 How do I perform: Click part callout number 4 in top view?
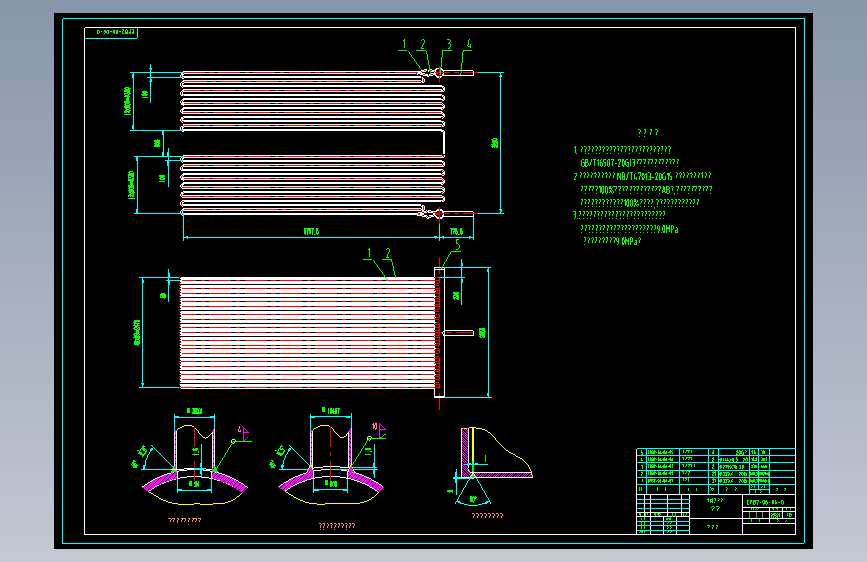(469, 44)
